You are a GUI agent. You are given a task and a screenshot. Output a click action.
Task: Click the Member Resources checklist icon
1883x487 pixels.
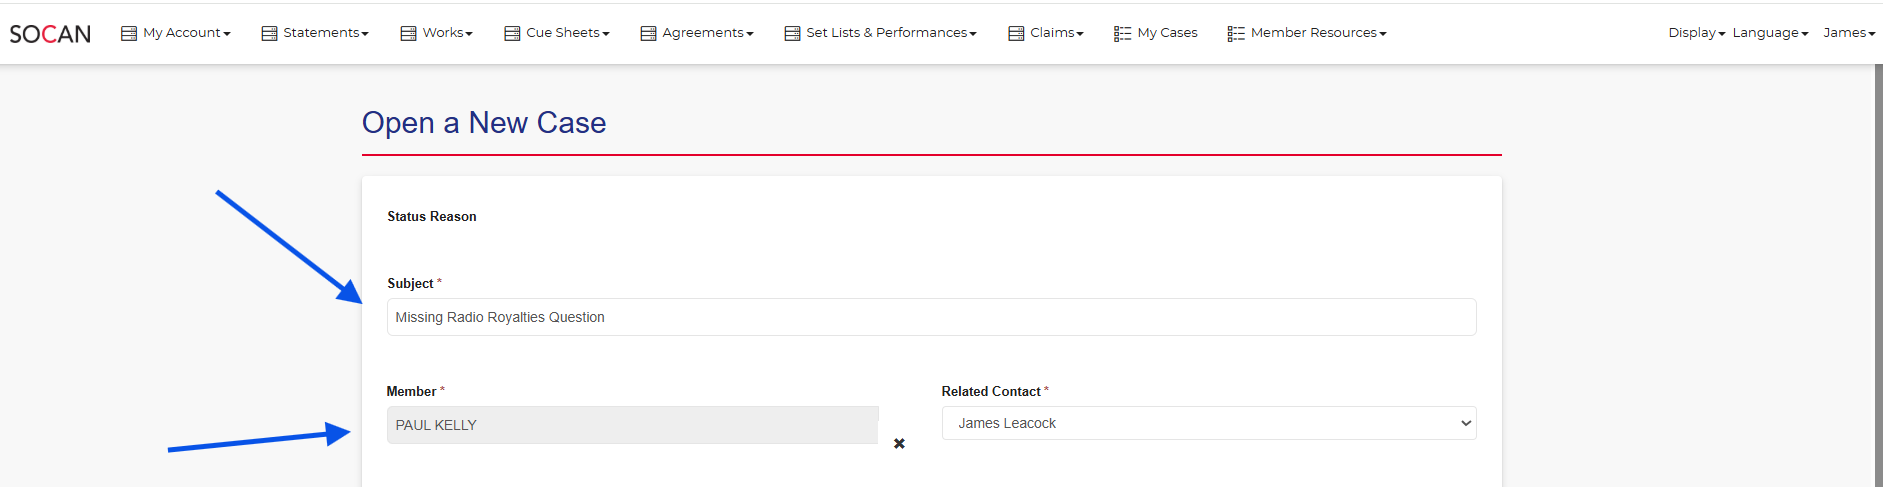1236,34
